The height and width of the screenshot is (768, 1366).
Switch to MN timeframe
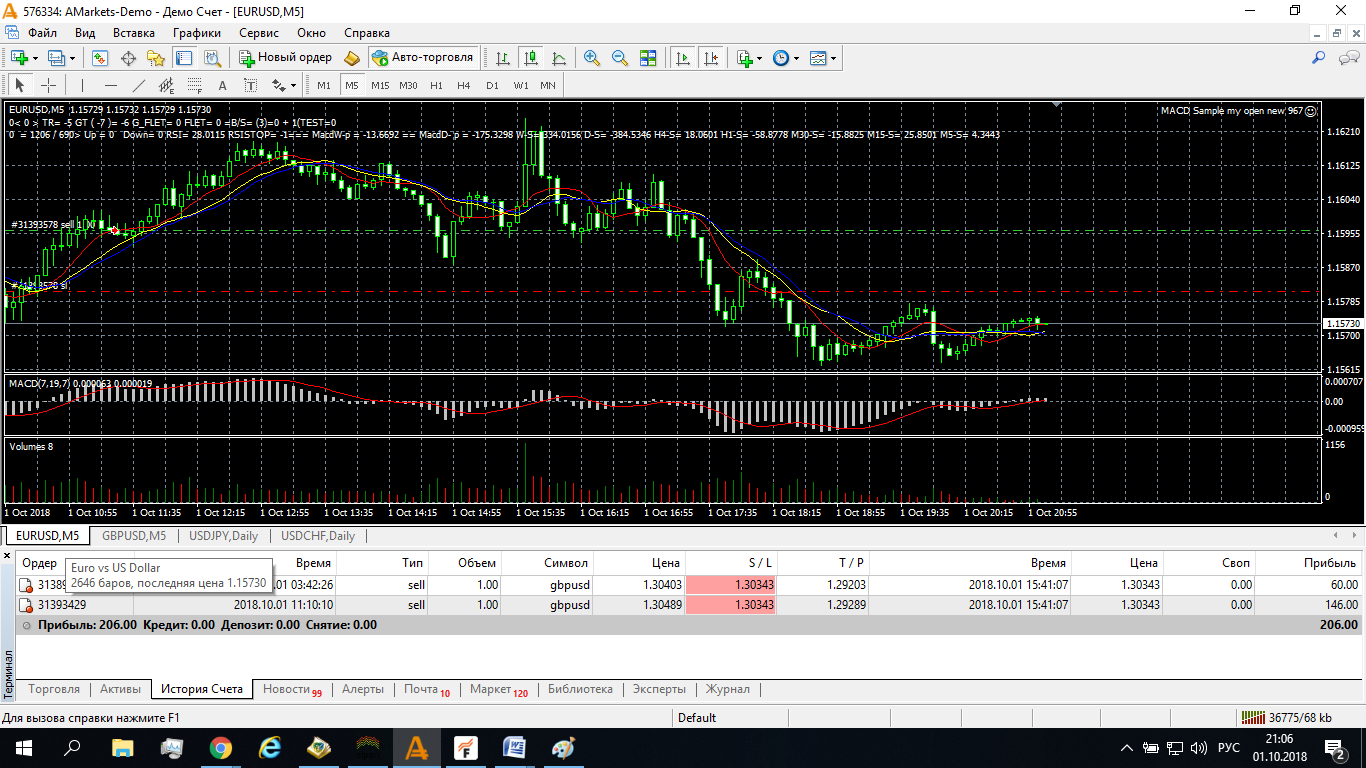click(x=548, y=85)
